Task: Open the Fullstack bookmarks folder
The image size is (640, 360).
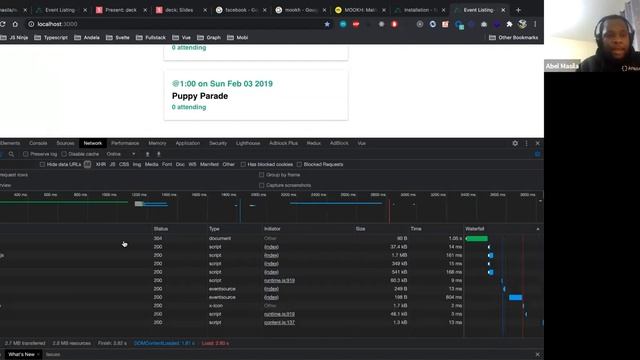Action: point(151,38)
